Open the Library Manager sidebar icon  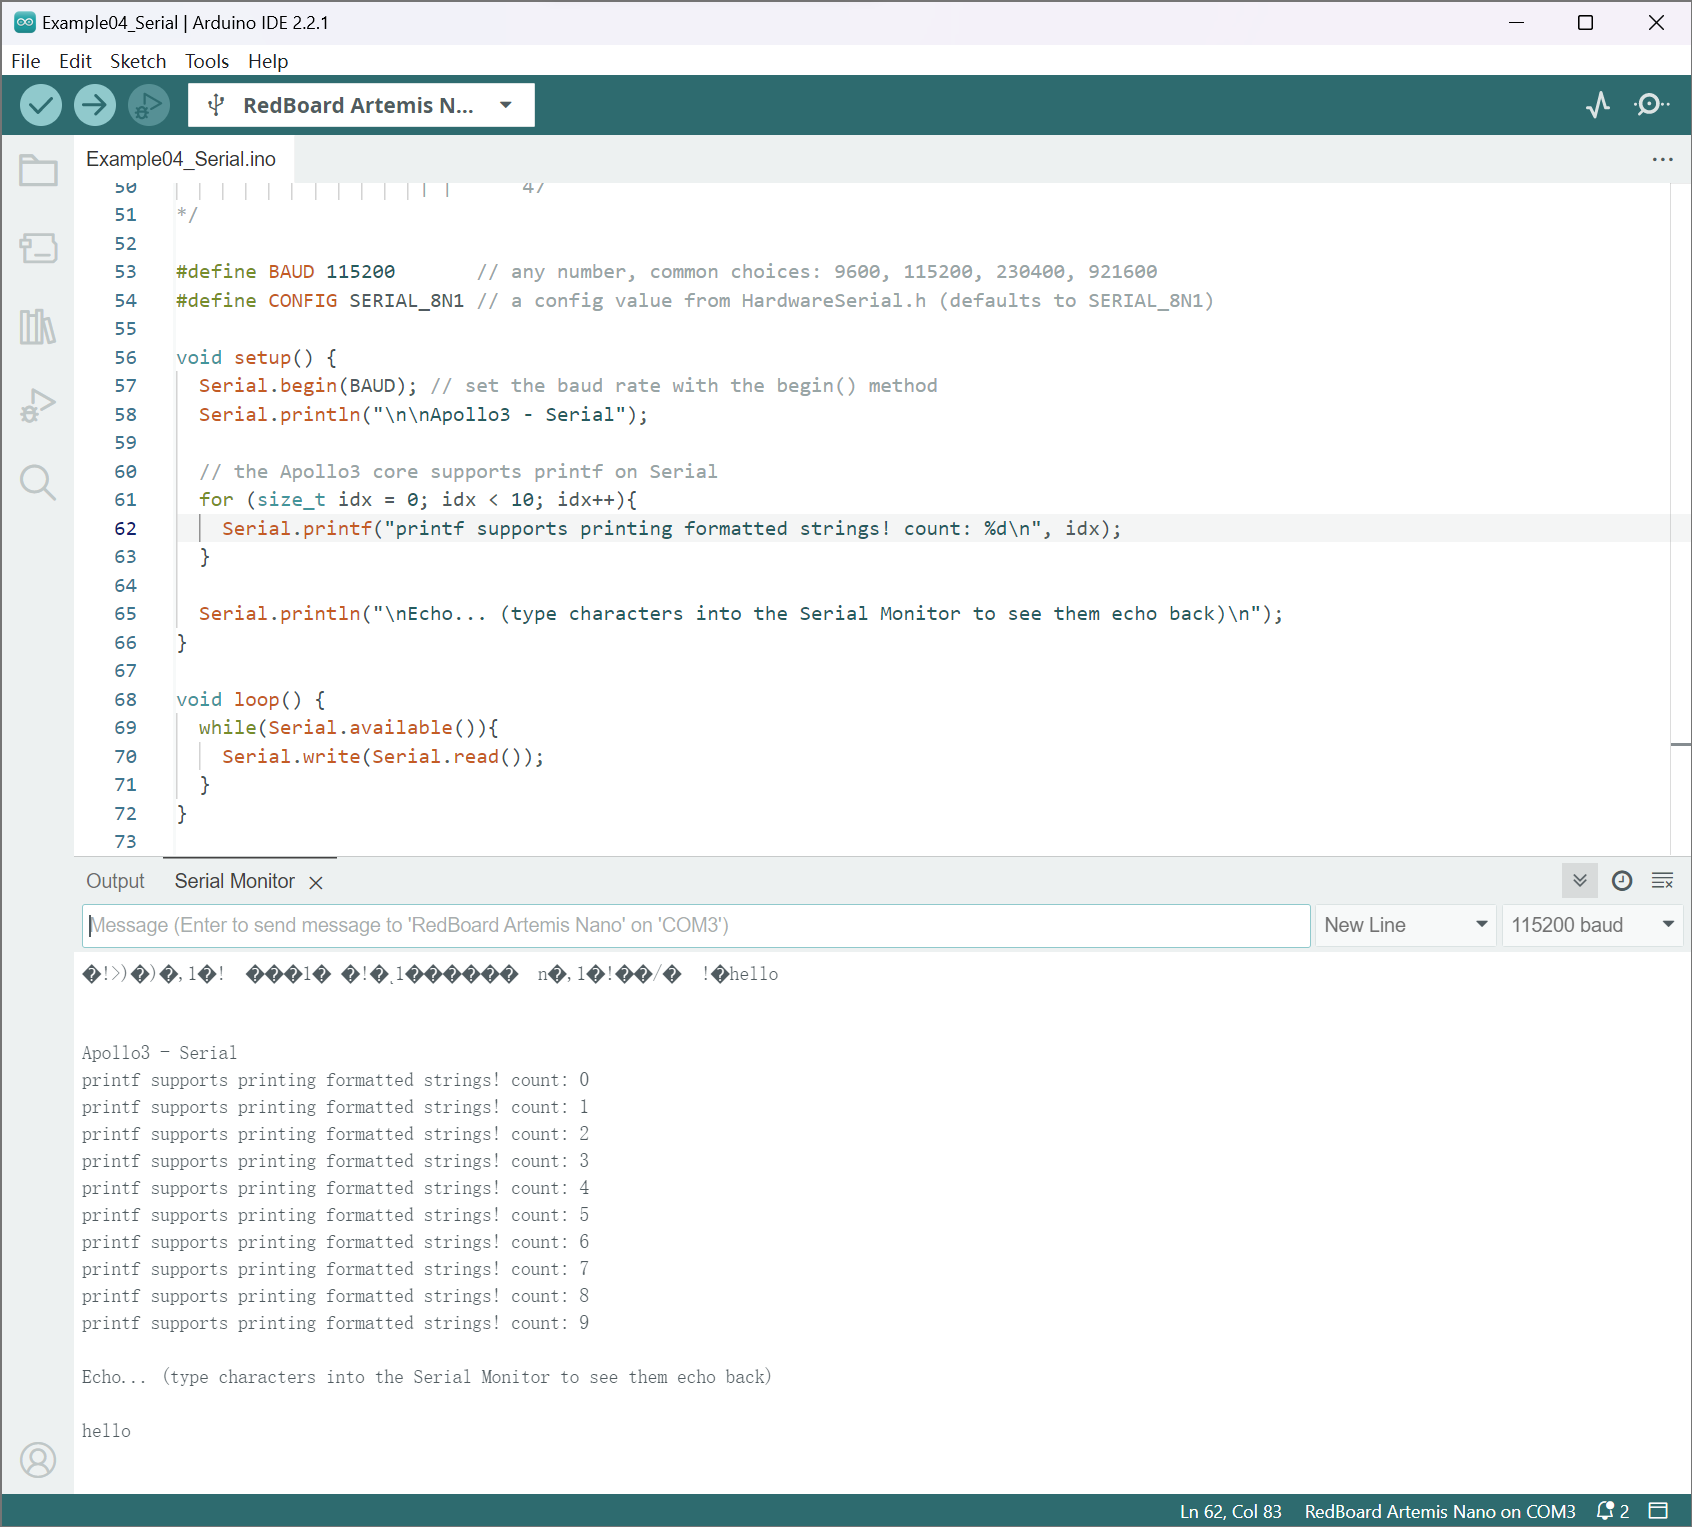tap(38, 326)
